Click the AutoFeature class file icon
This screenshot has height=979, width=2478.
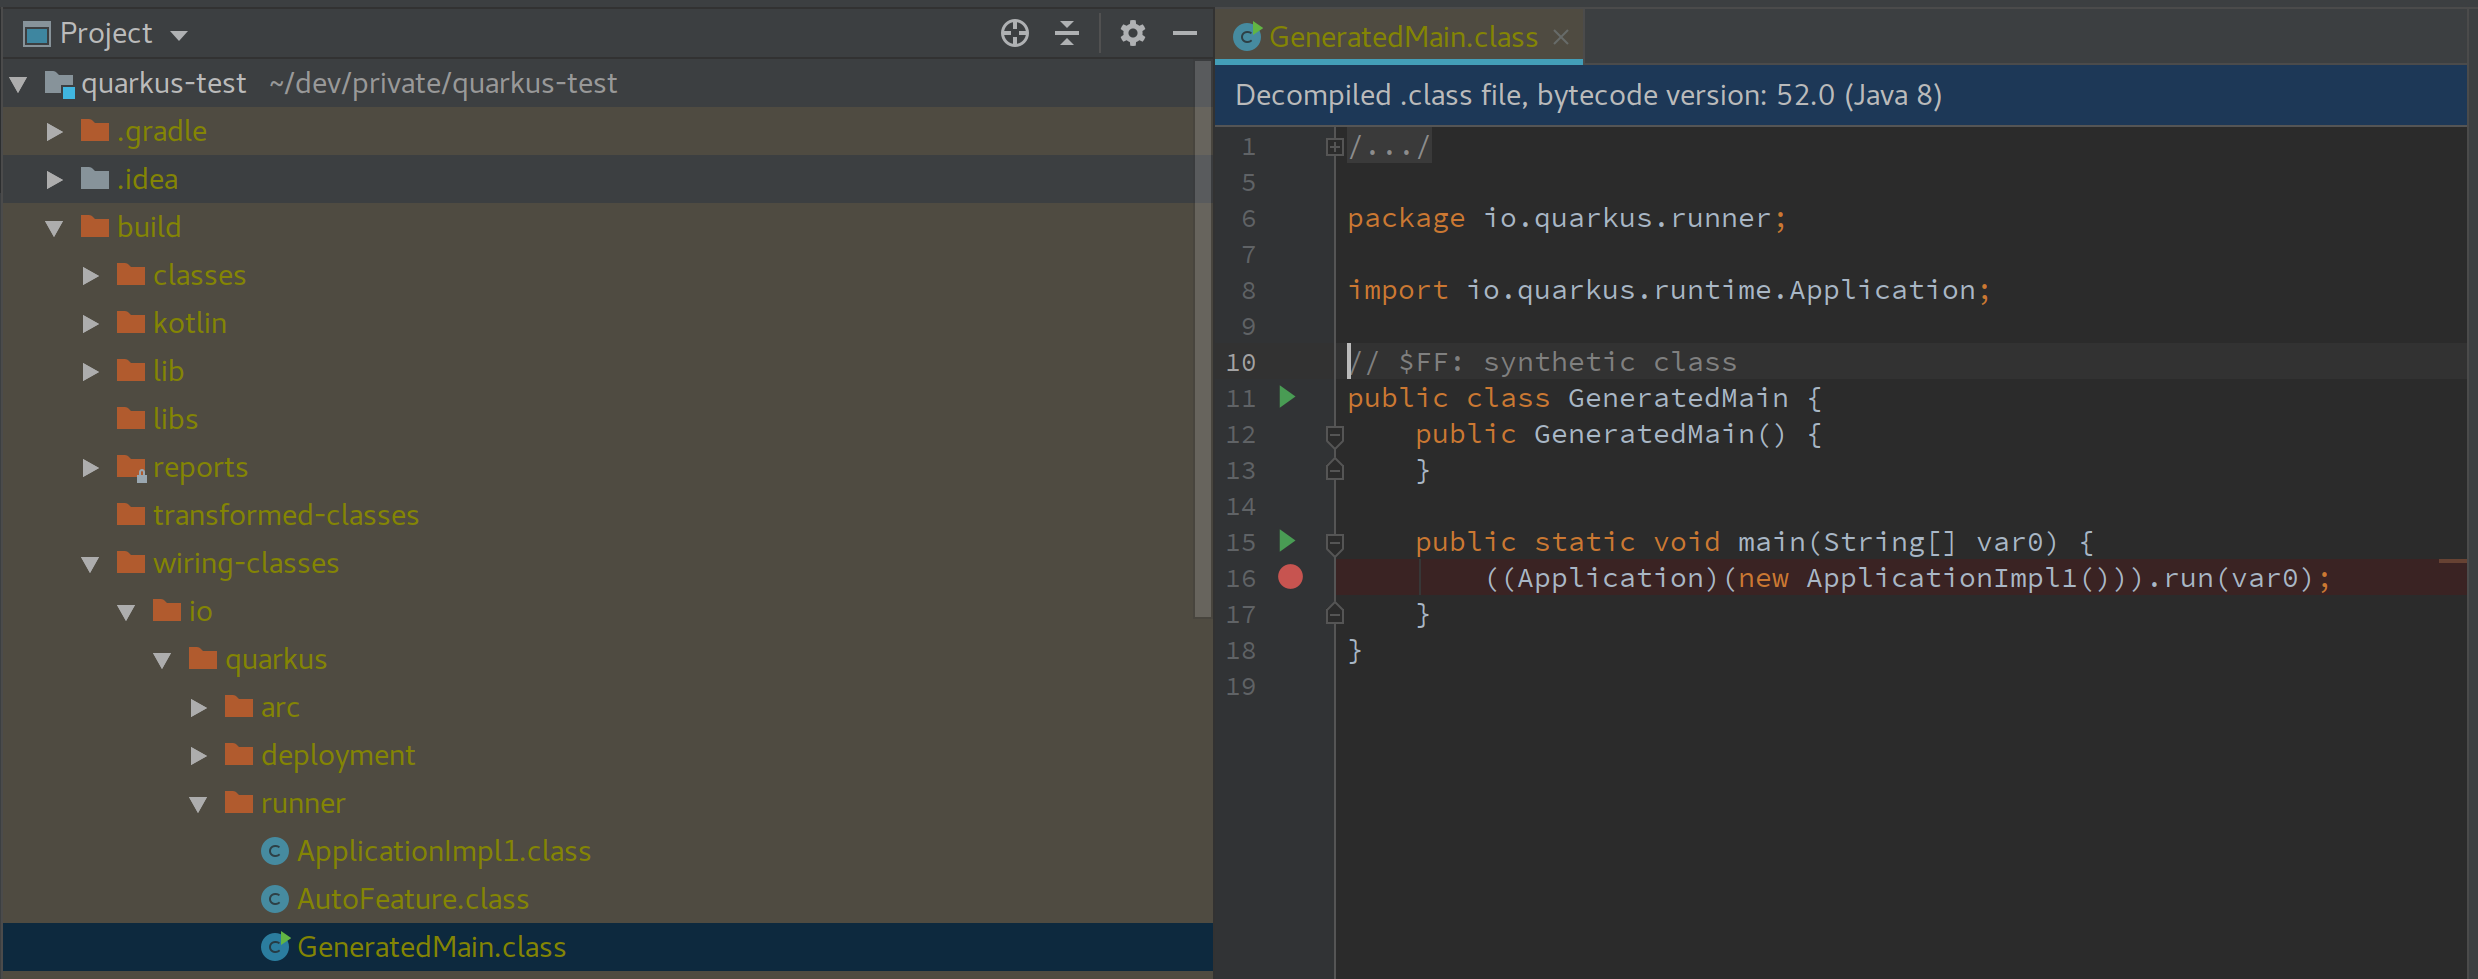(274, 899)
